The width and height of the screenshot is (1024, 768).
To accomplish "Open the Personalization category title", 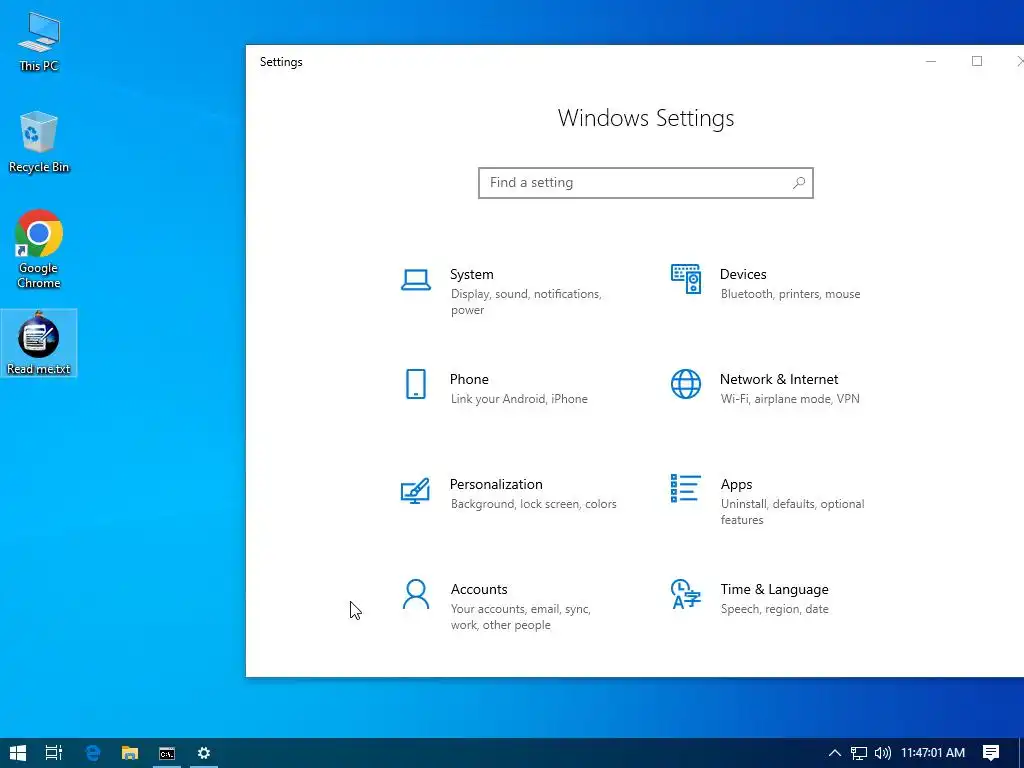I will pos(496,485).
